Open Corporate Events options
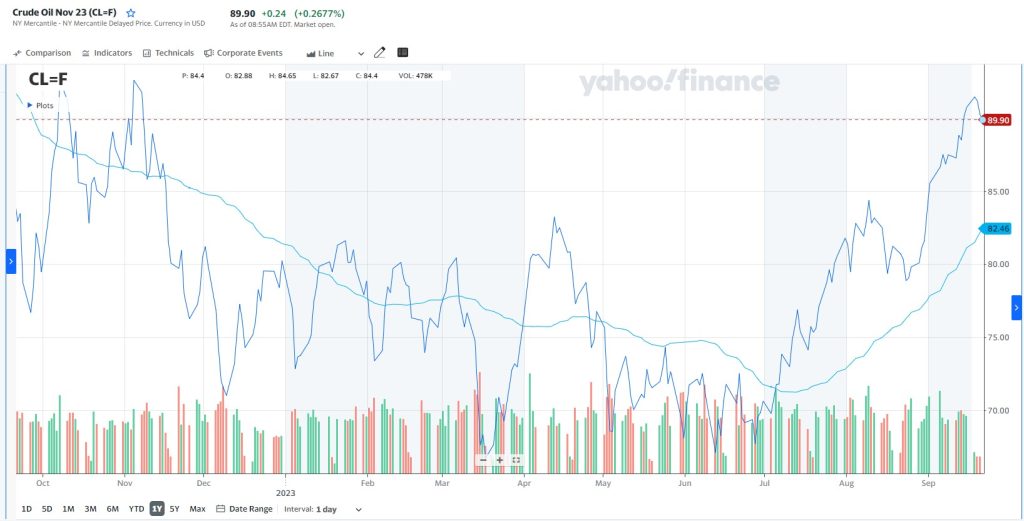Screen dimensions: 1024x521 [243, 53]
